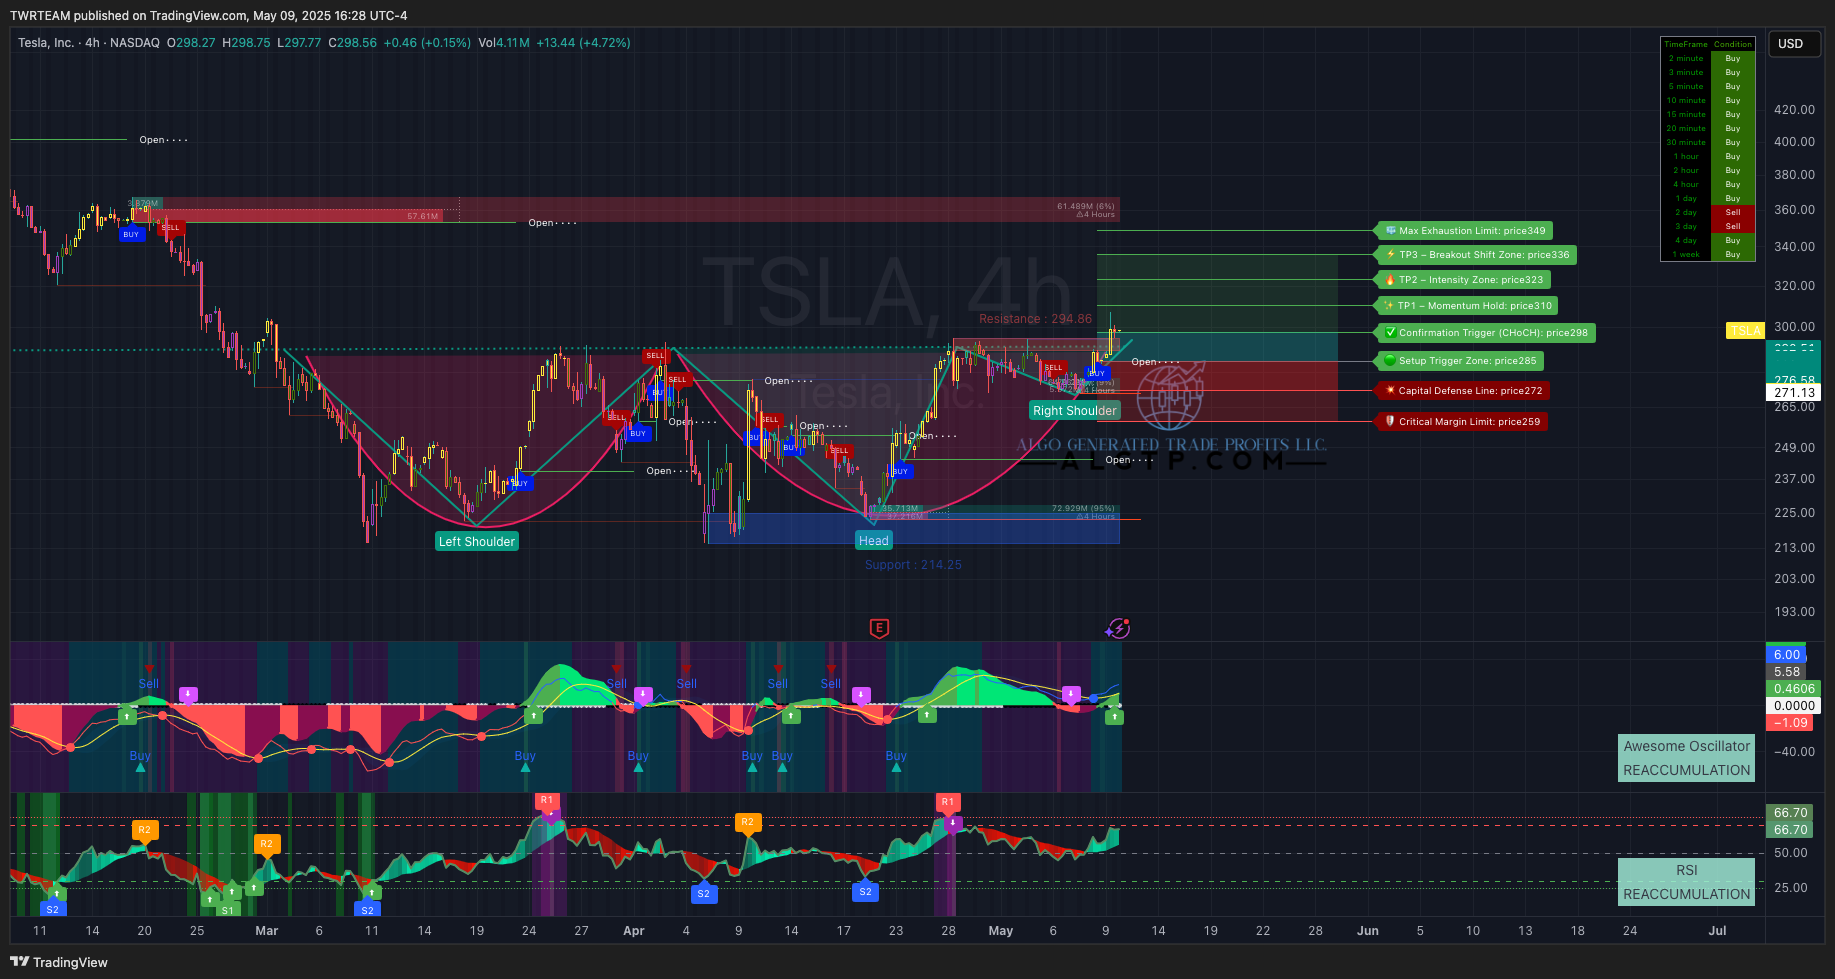The height and width of the screenshot is (979, 1835).
Task: Click the Tesla, Inc. symbol title
Action: coord(46,43)
